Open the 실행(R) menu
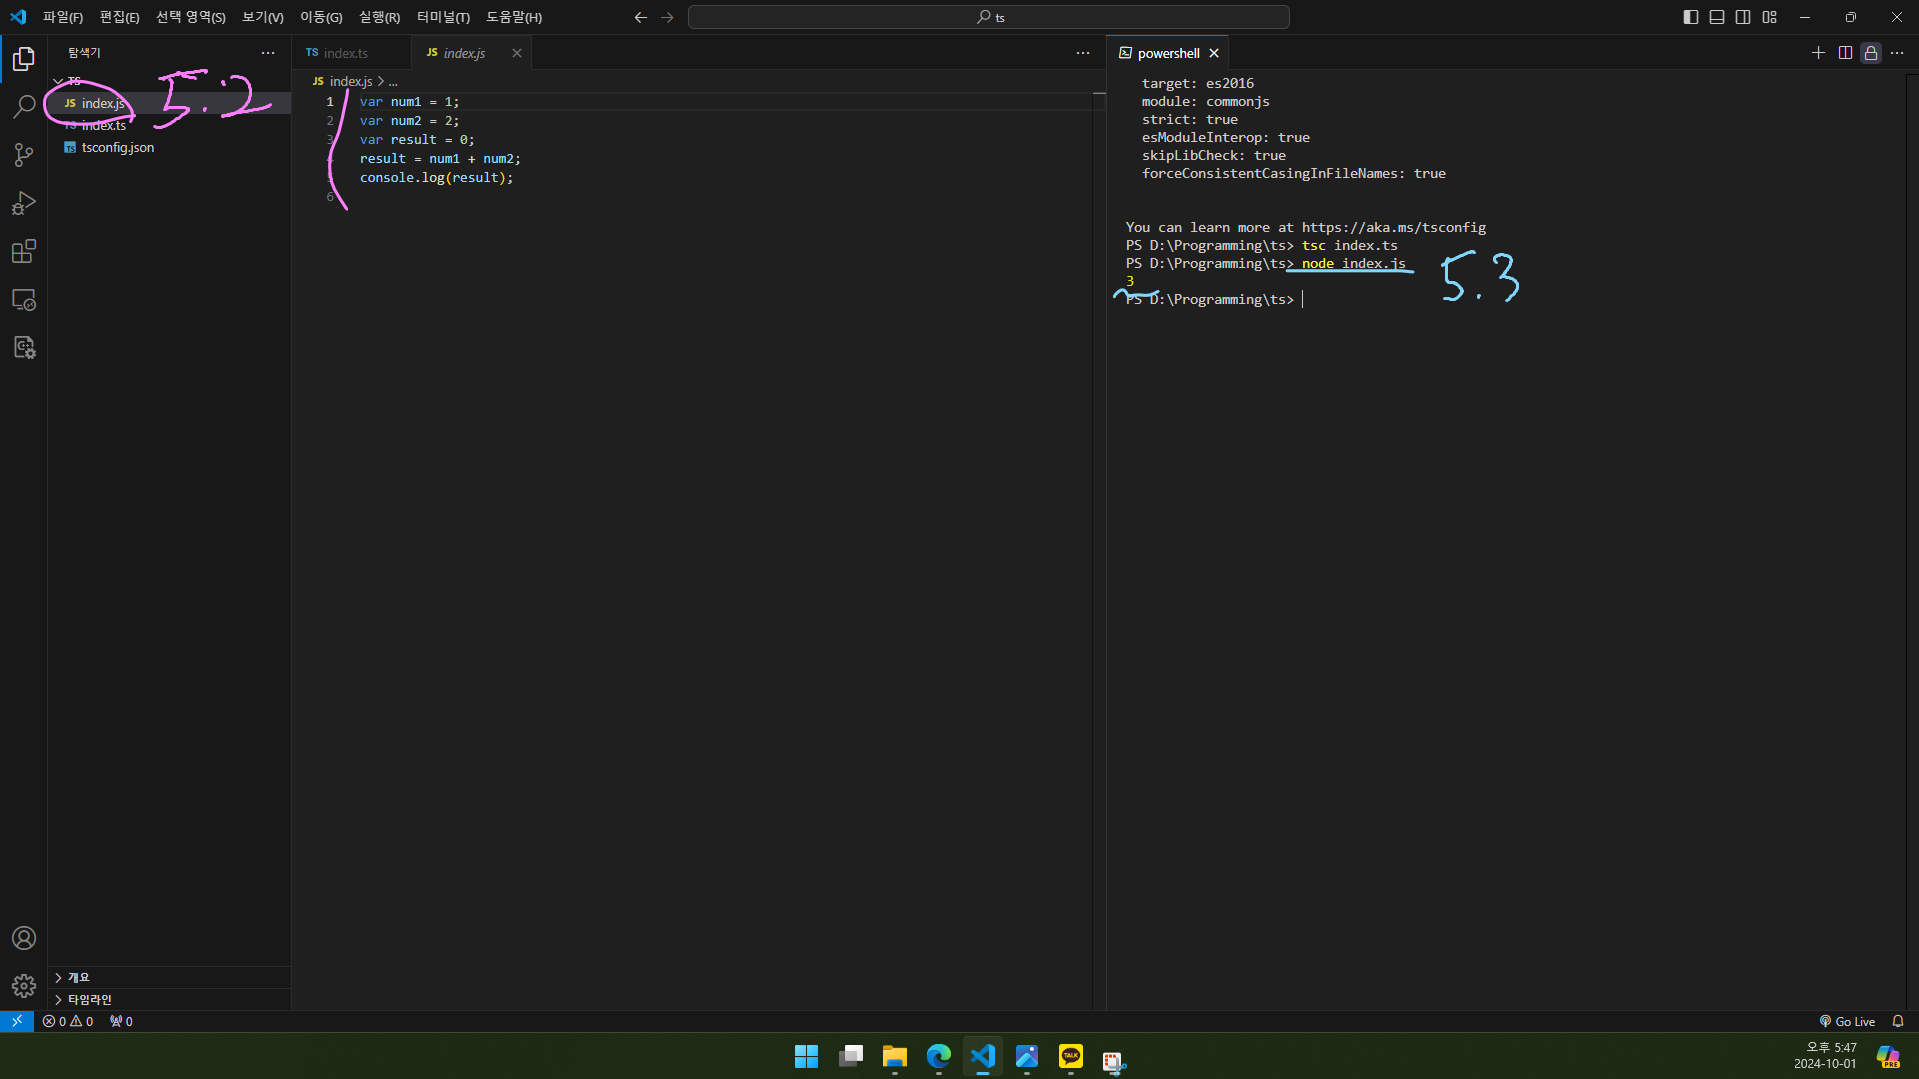The height and width of the screenshot is (1079, 1919). [x=380, y=17]
